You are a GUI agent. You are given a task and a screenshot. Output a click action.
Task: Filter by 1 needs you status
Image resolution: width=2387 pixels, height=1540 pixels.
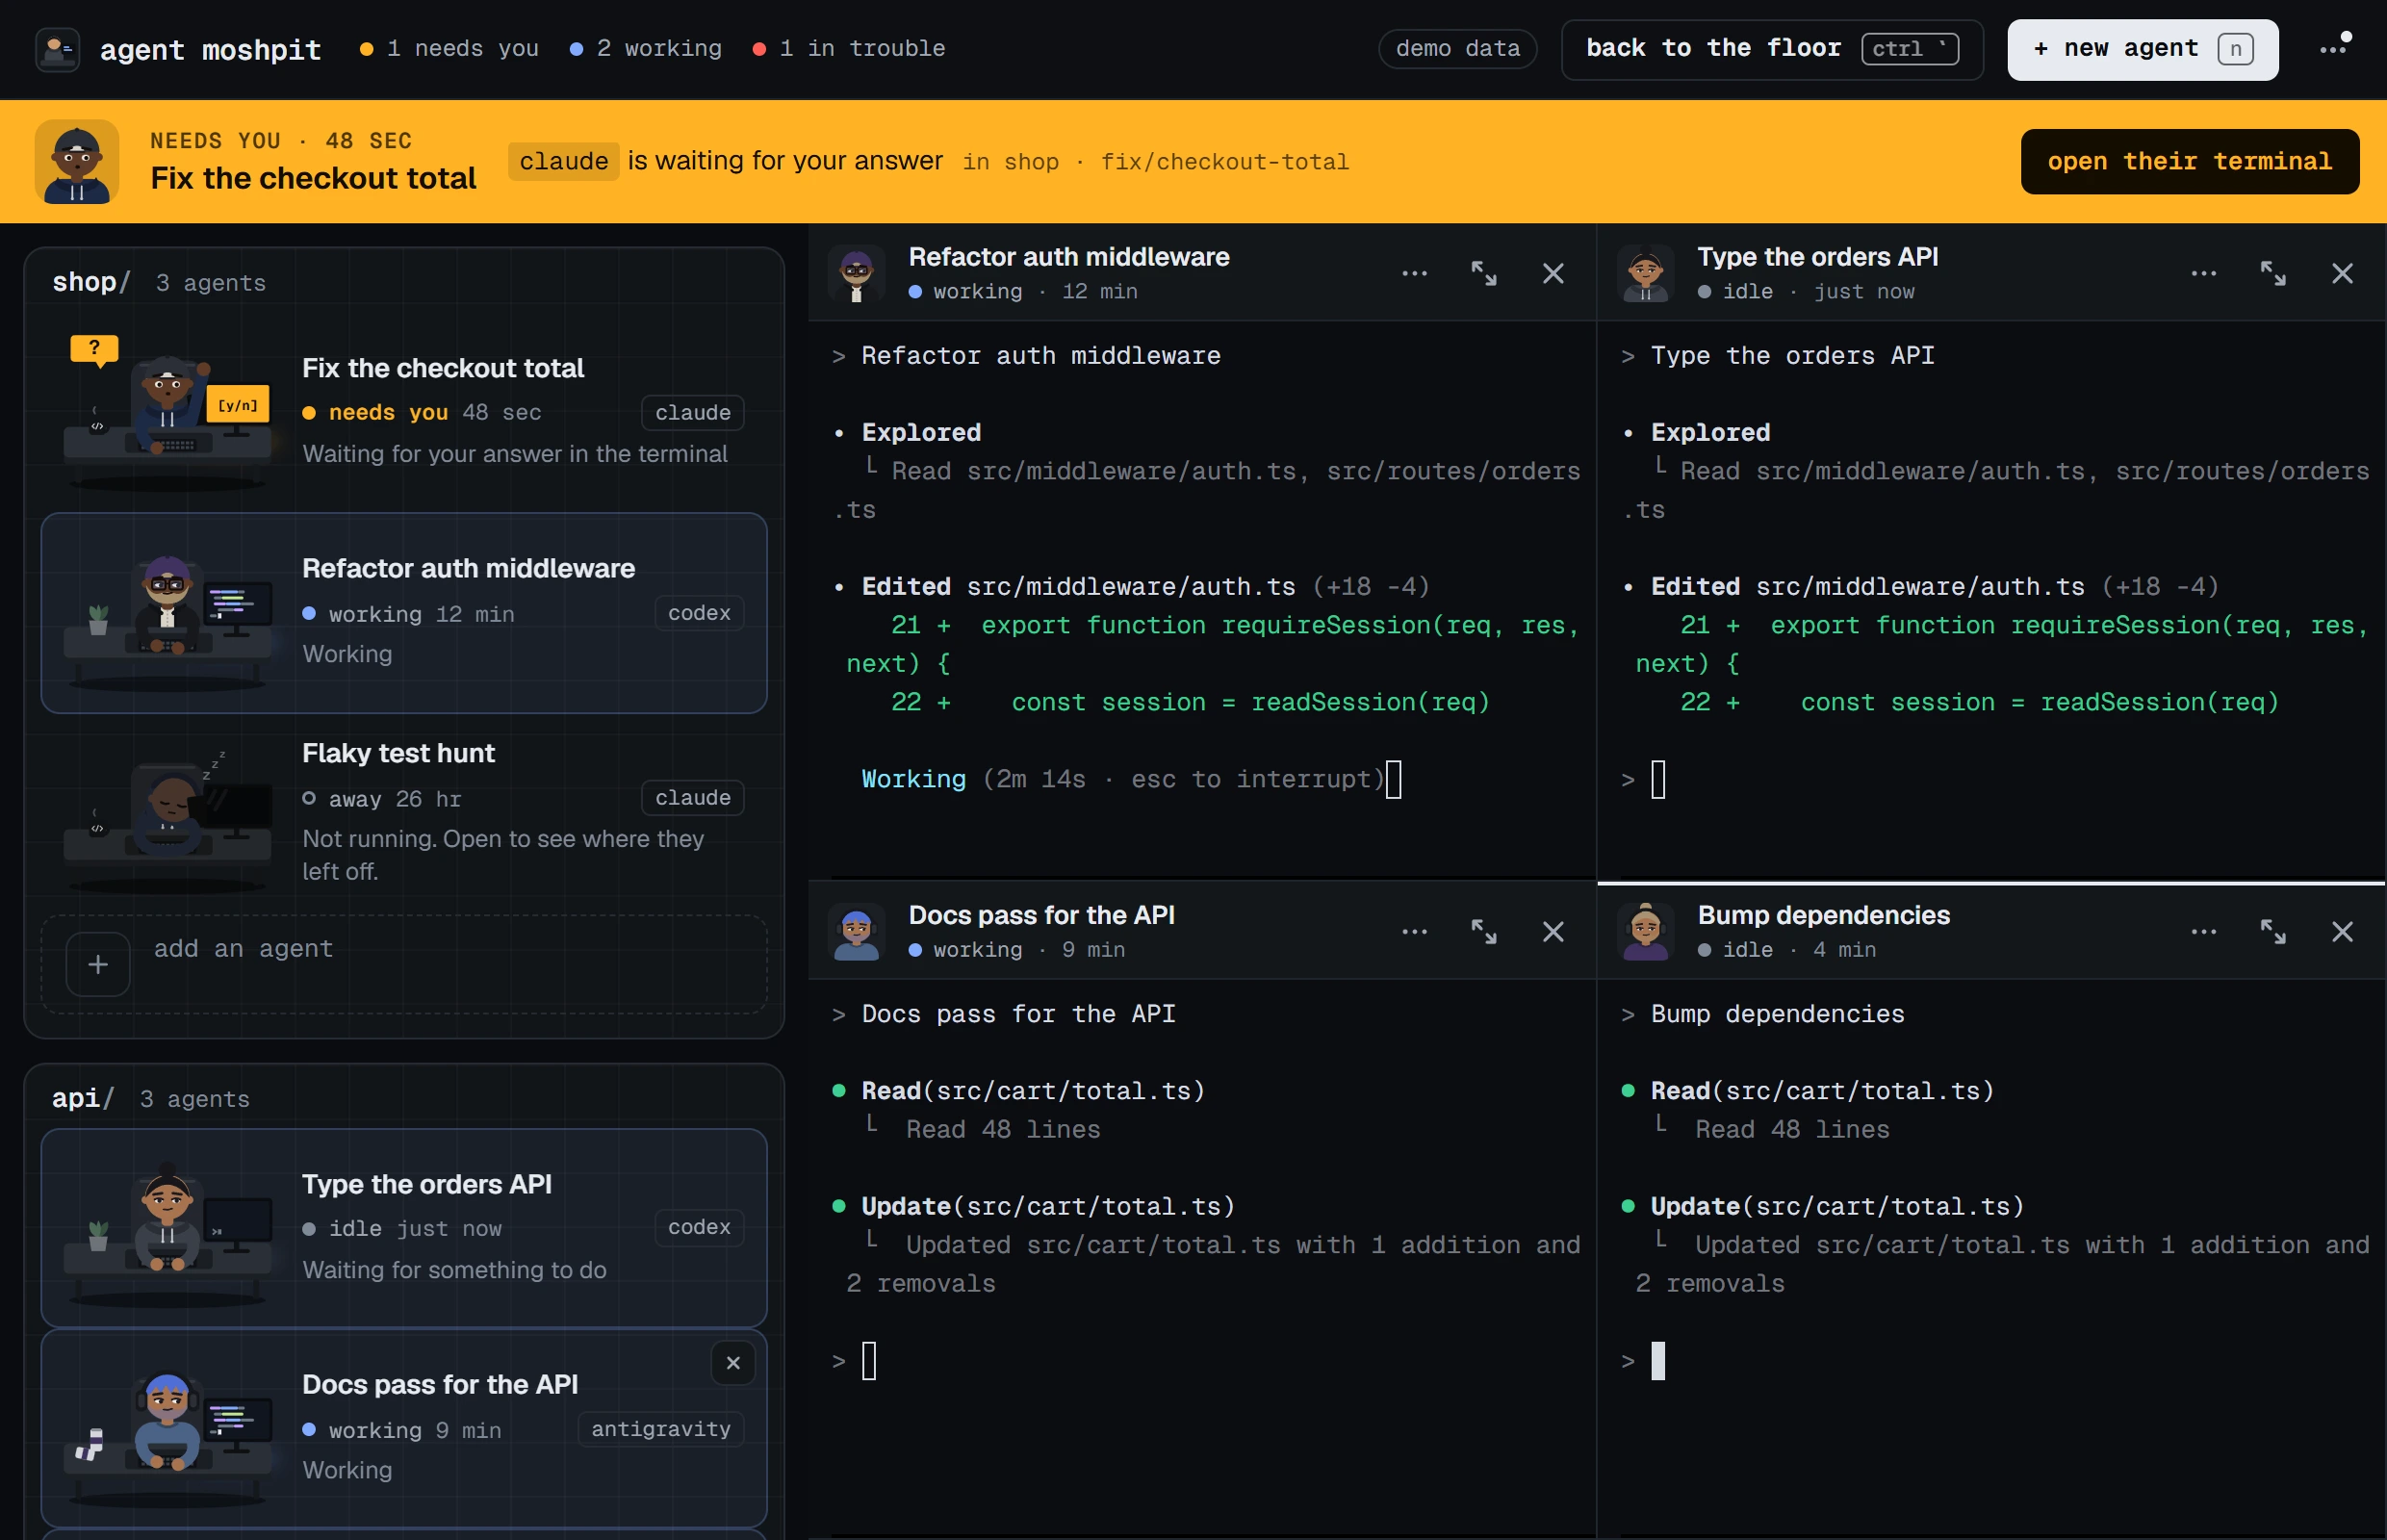449,48
